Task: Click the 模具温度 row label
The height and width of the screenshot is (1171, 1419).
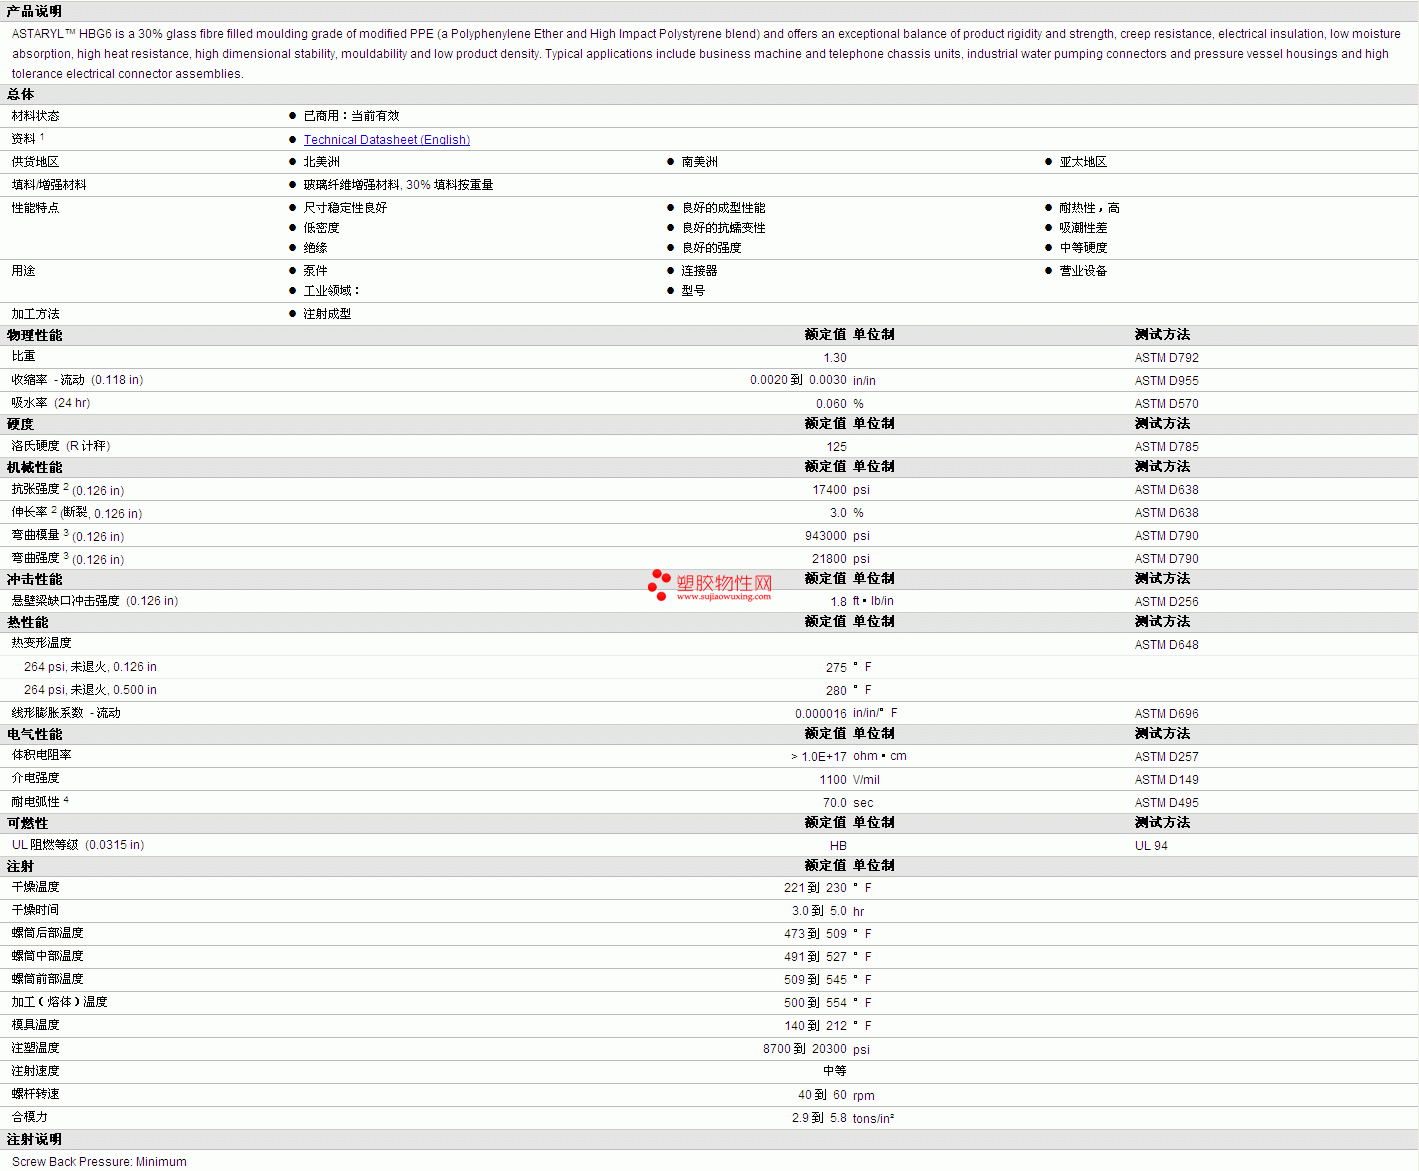Action: coord(35,1025)
